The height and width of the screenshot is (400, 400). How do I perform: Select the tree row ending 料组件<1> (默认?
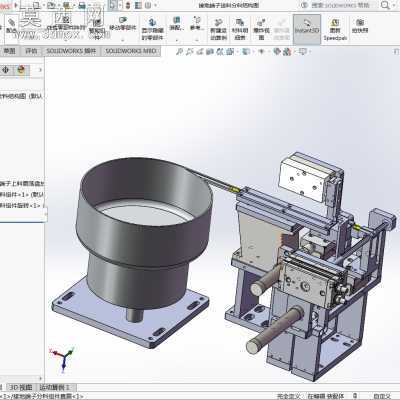point(22,194)
